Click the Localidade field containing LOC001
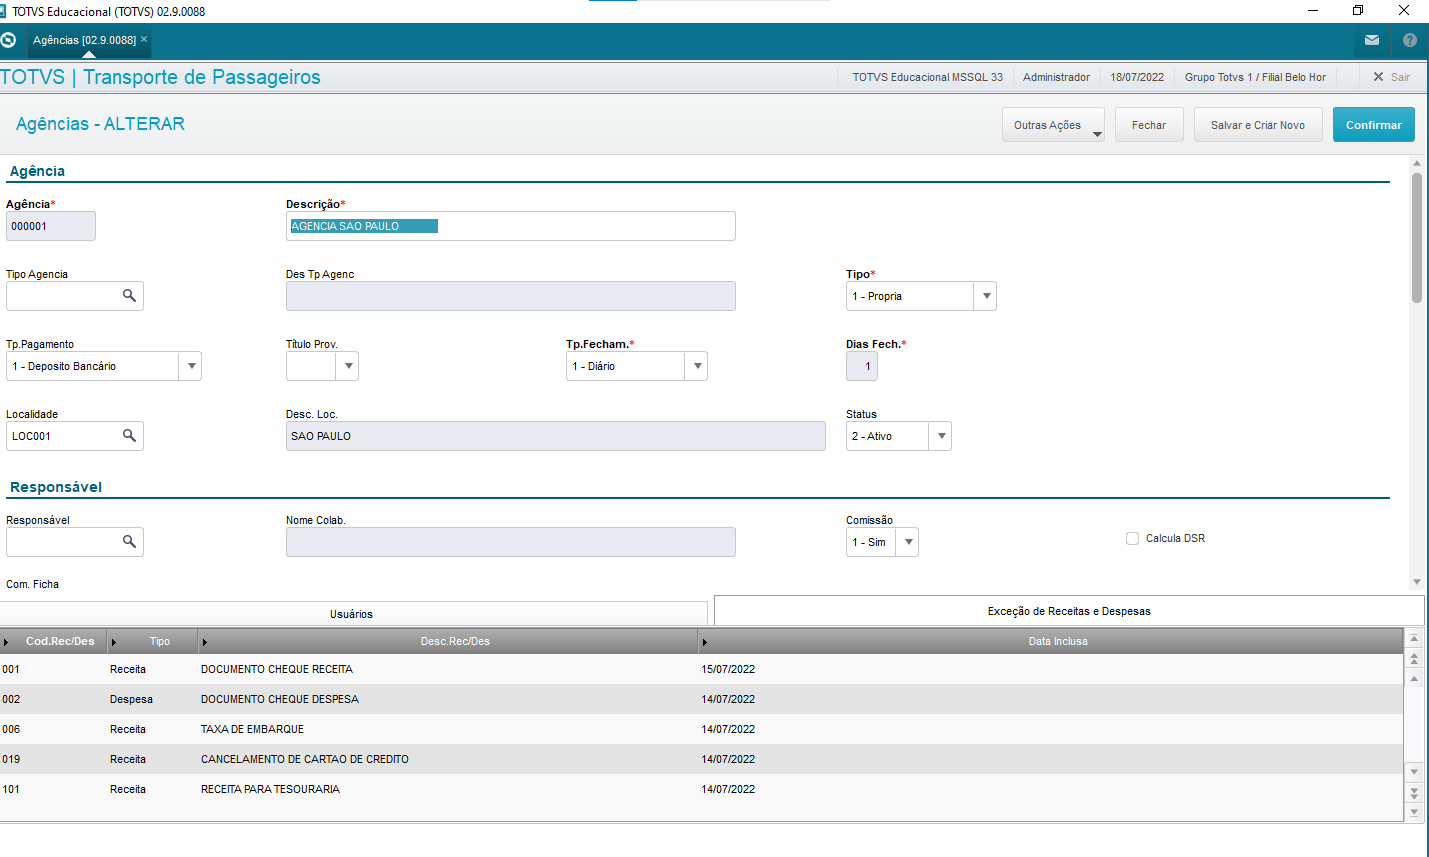 (62, 436)
